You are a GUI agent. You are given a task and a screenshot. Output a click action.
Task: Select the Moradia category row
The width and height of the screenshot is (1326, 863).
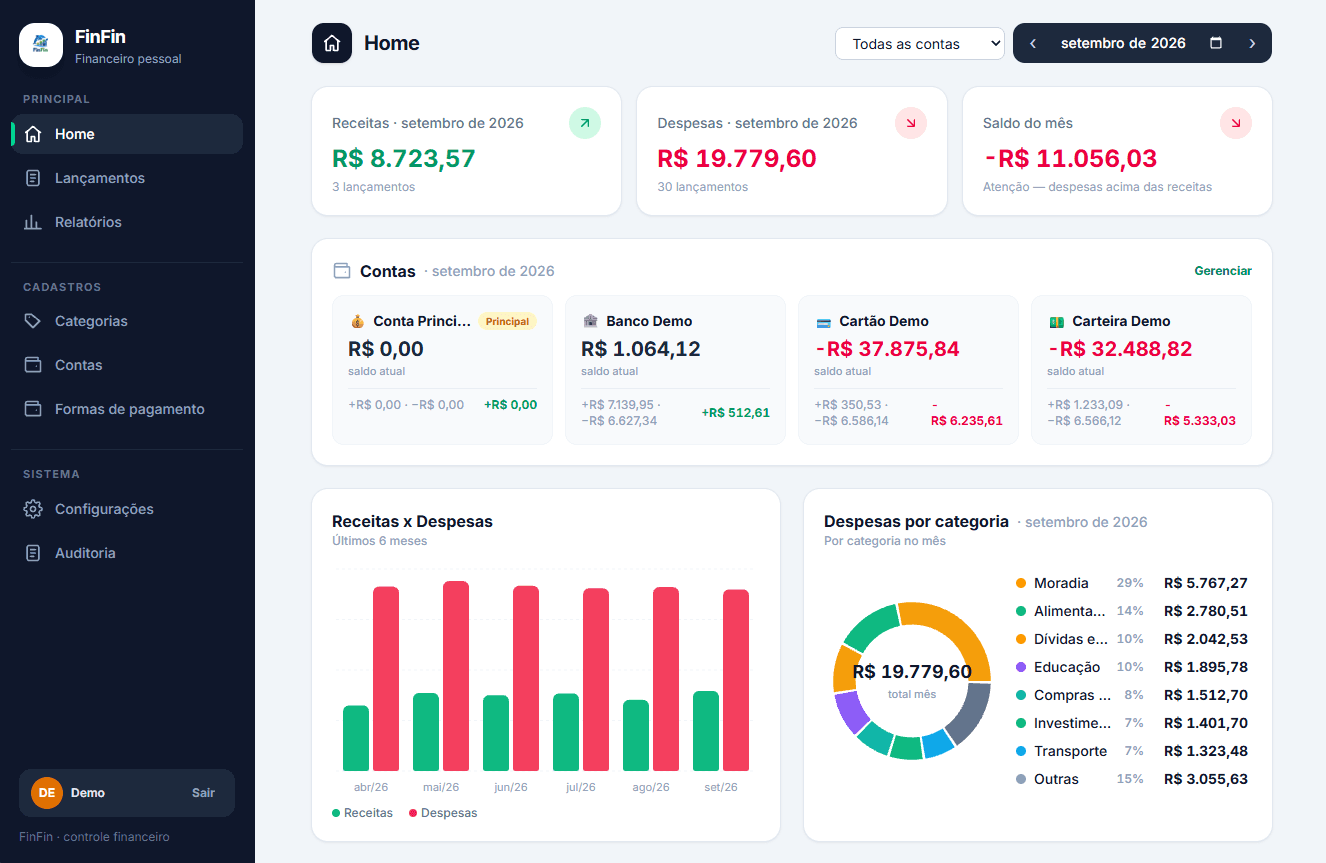(1131, 583)
